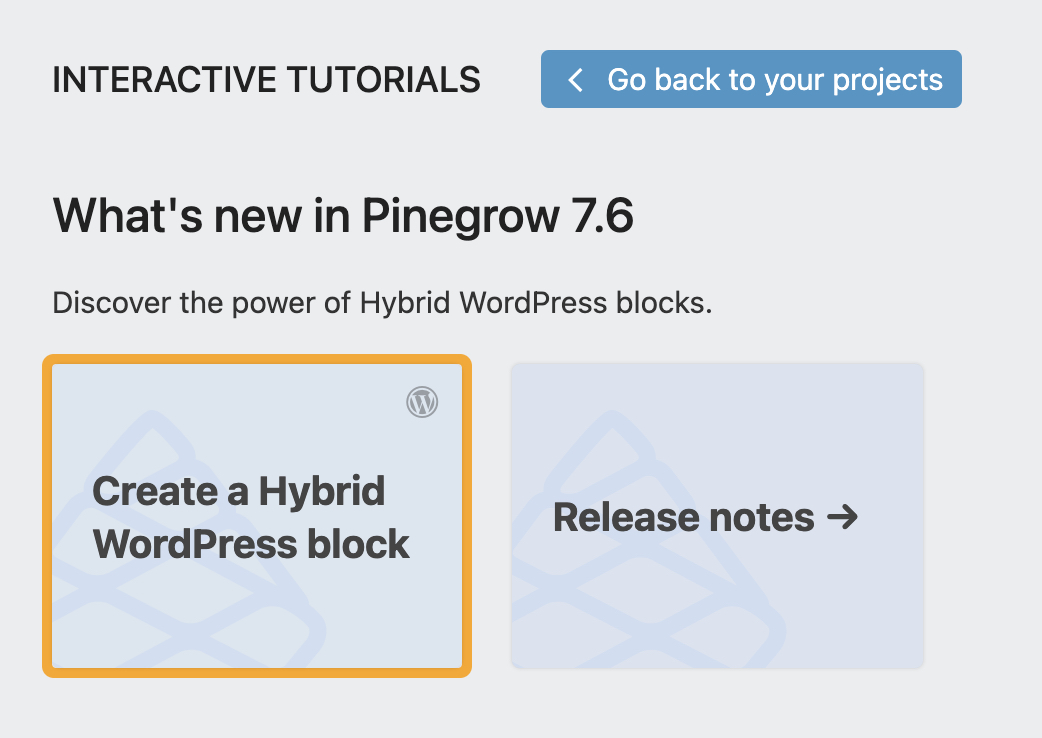Screen dimensions: 1042x738
Task: Click 'Create a Hybrid WordPress block' title text
Action: pyautogui.click(x=251, y=517)
